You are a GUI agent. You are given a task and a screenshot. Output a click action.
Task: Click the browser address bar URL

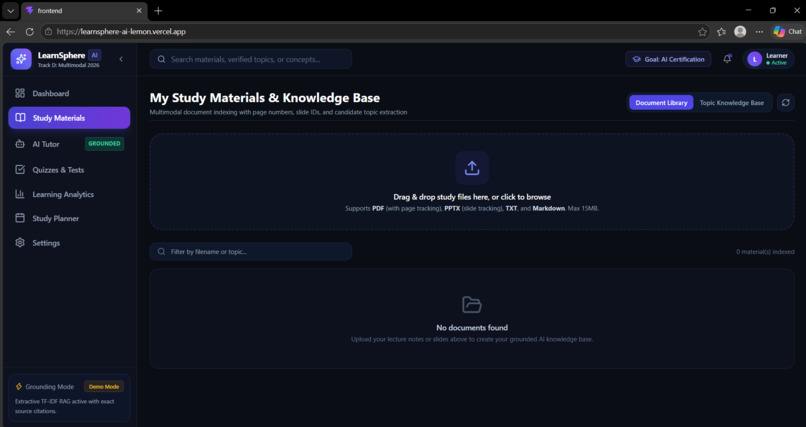coord(121,32)
